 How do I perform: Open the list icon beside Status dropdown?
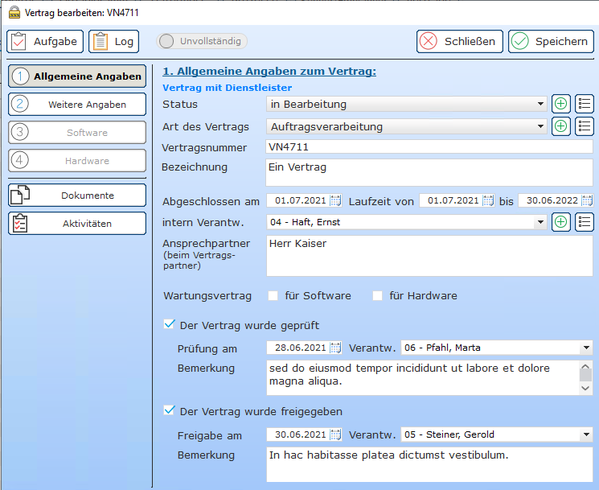click(584, 104)
